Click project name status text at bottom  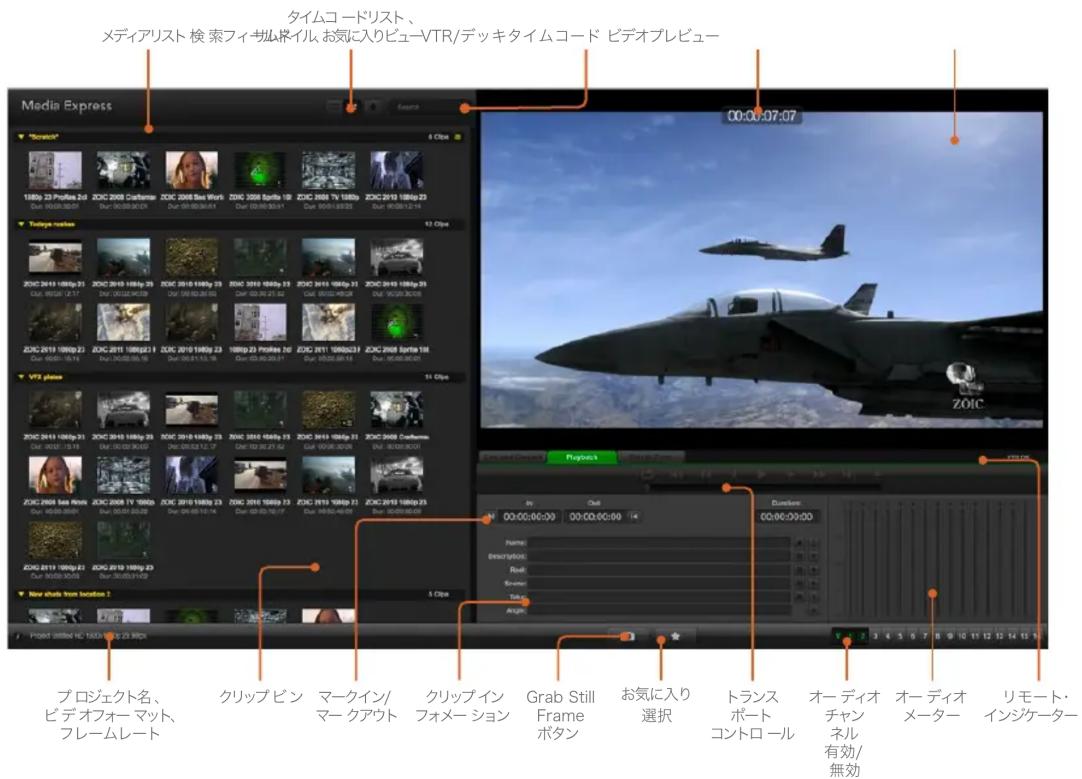pyautogui.click(x=88, y=635)
